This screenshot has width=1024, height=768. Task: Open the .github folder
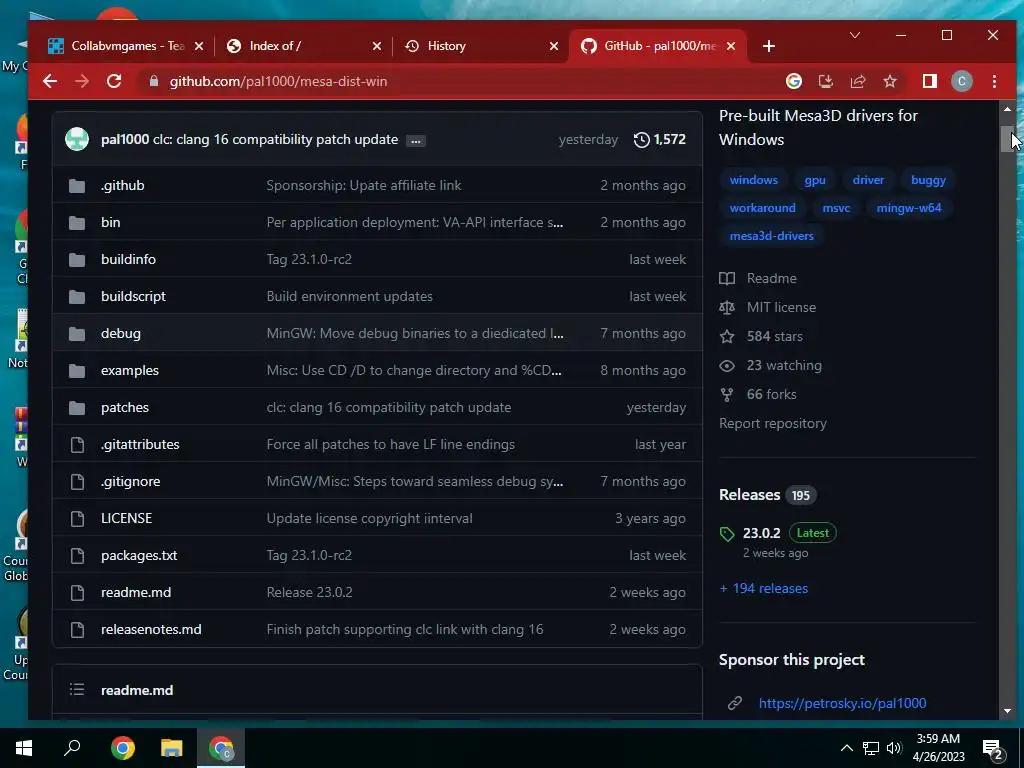(123, 185)
